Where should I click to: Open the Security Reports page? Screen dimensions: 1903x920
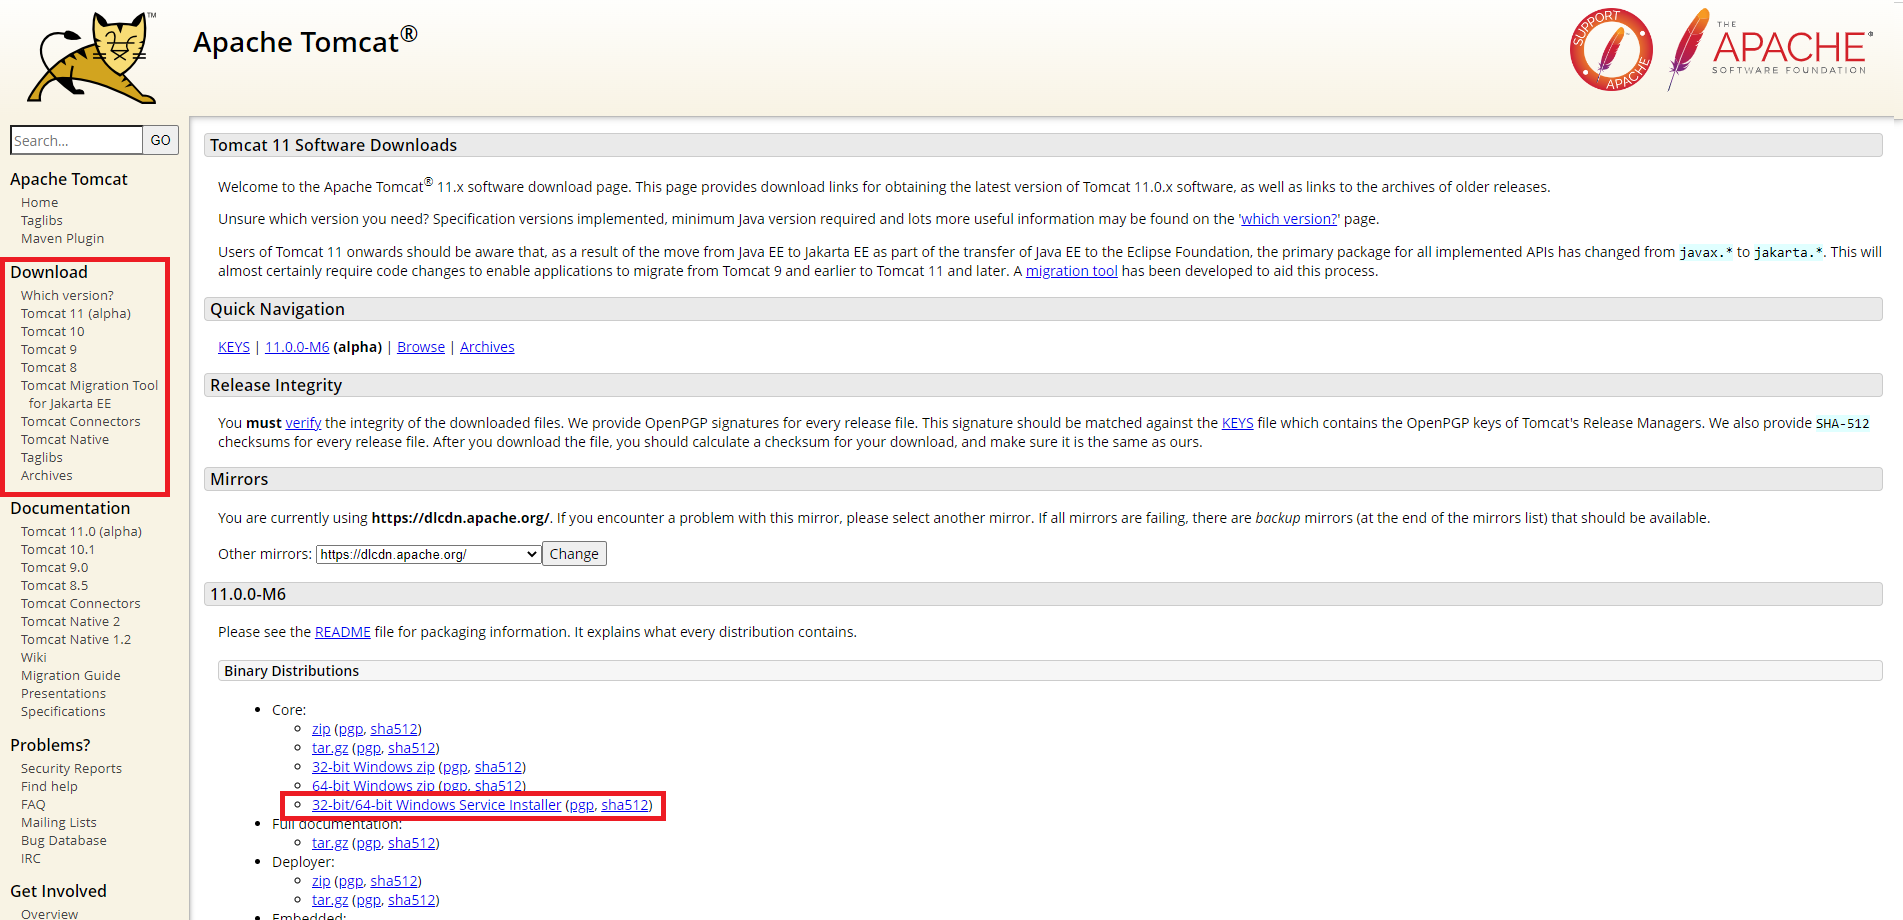[x=71, y=768]
